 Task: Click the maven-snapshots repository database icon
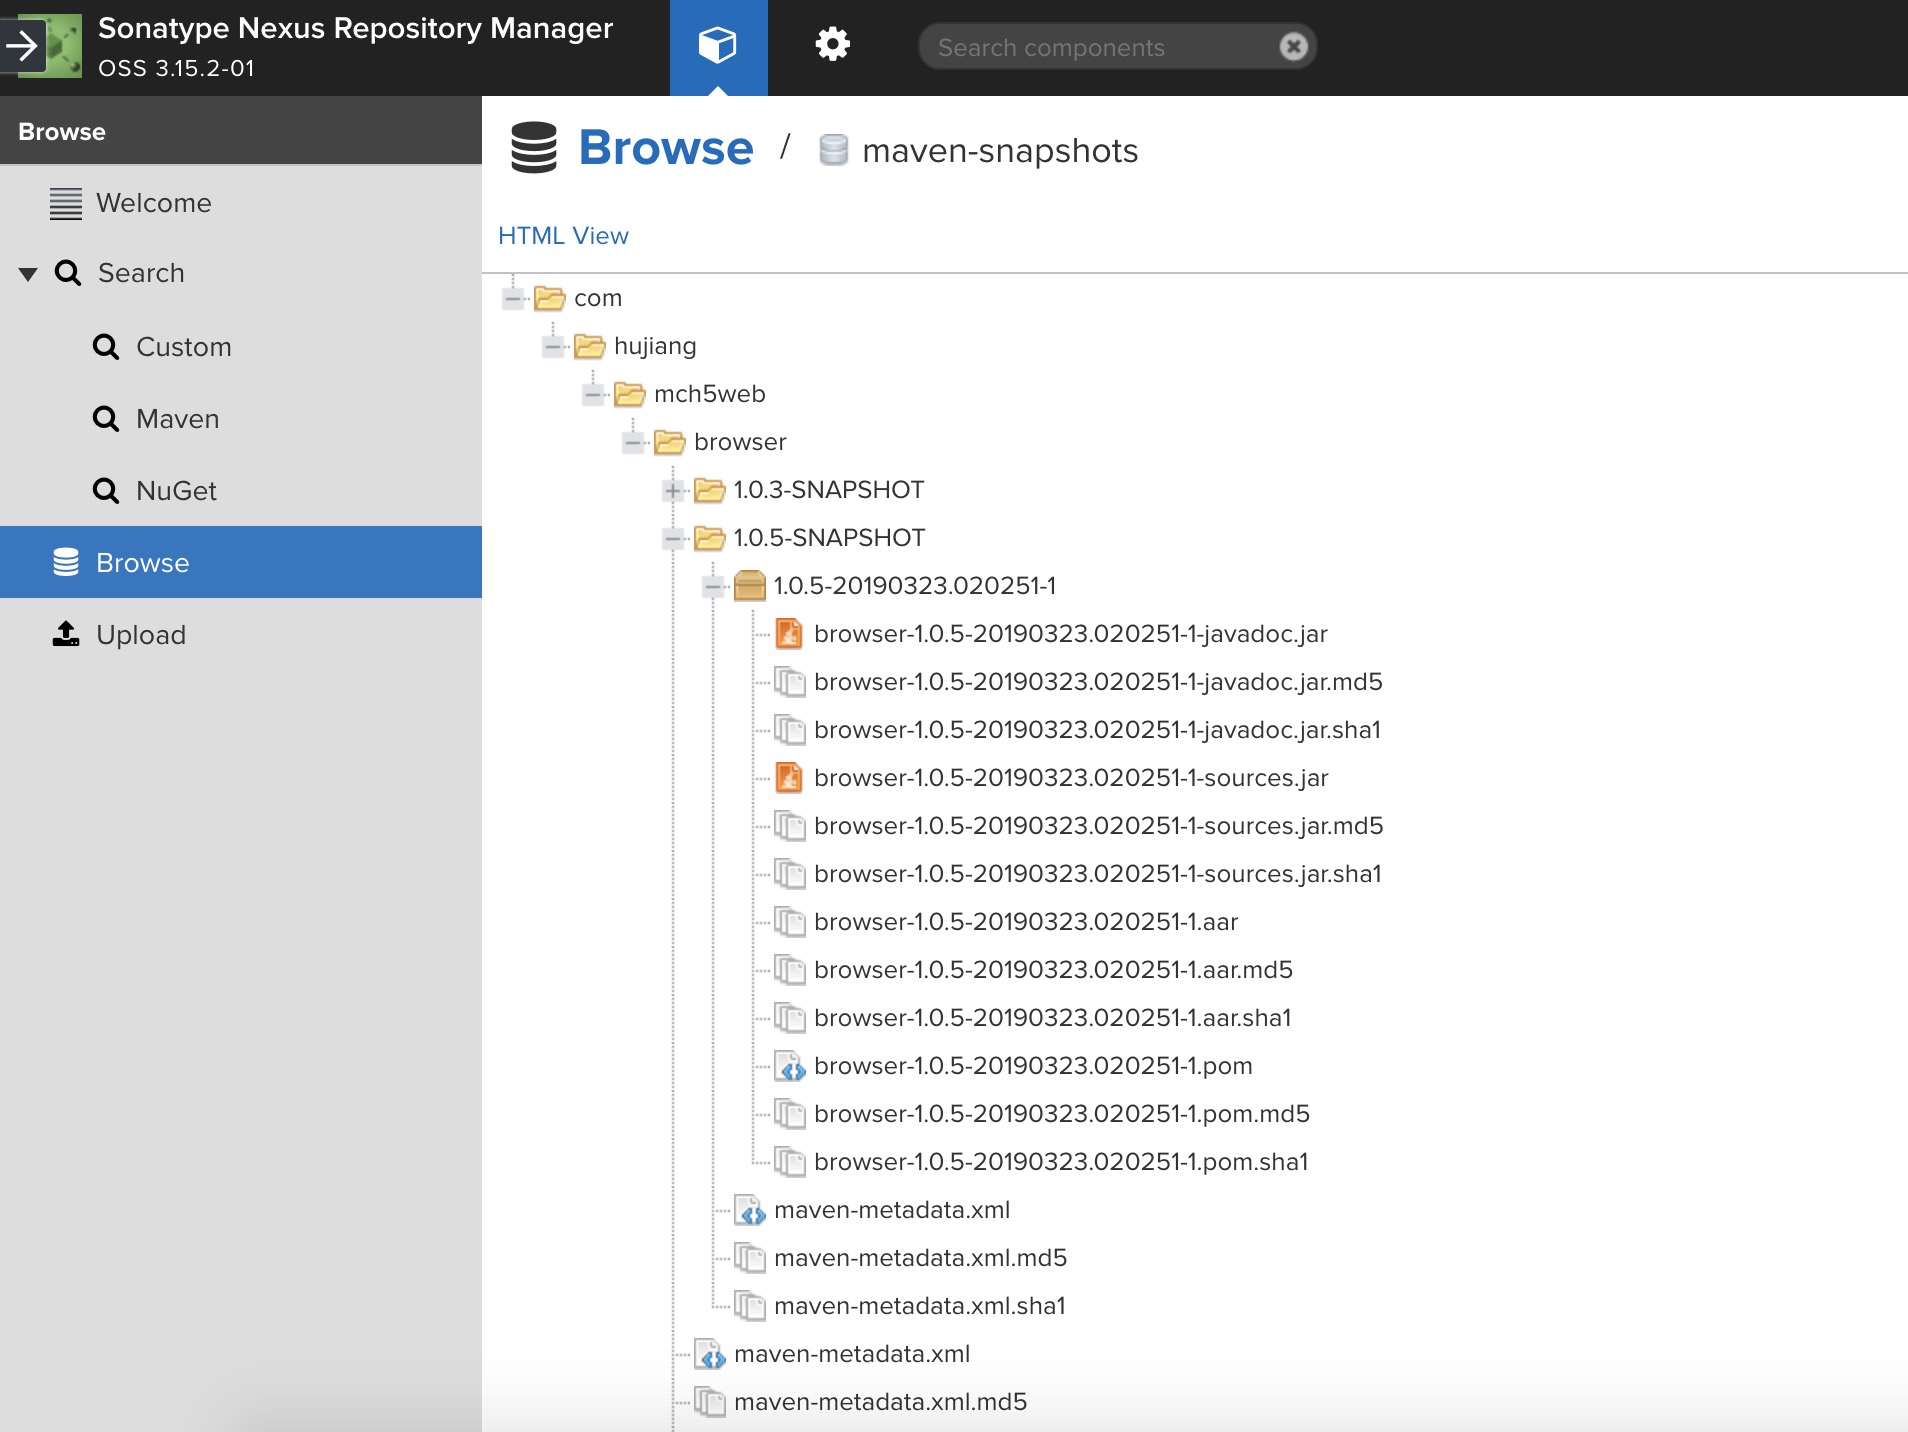833,151
